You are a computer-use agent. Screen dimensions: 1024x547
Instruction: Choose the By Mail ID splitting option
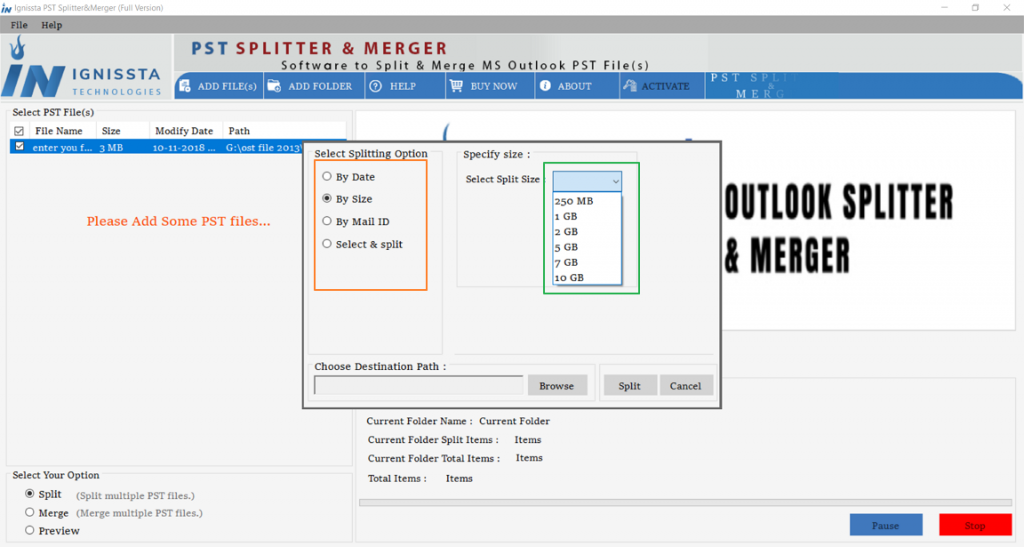327,222
